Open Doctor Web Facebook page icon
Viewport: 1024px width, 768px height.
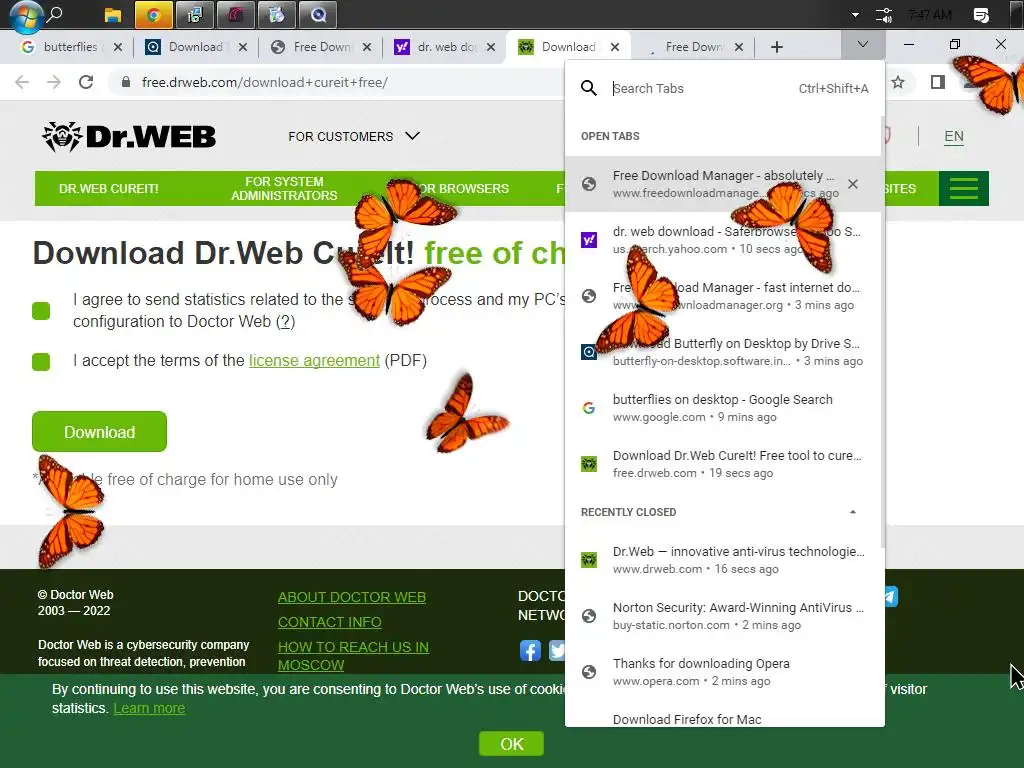tap(530, 650)
